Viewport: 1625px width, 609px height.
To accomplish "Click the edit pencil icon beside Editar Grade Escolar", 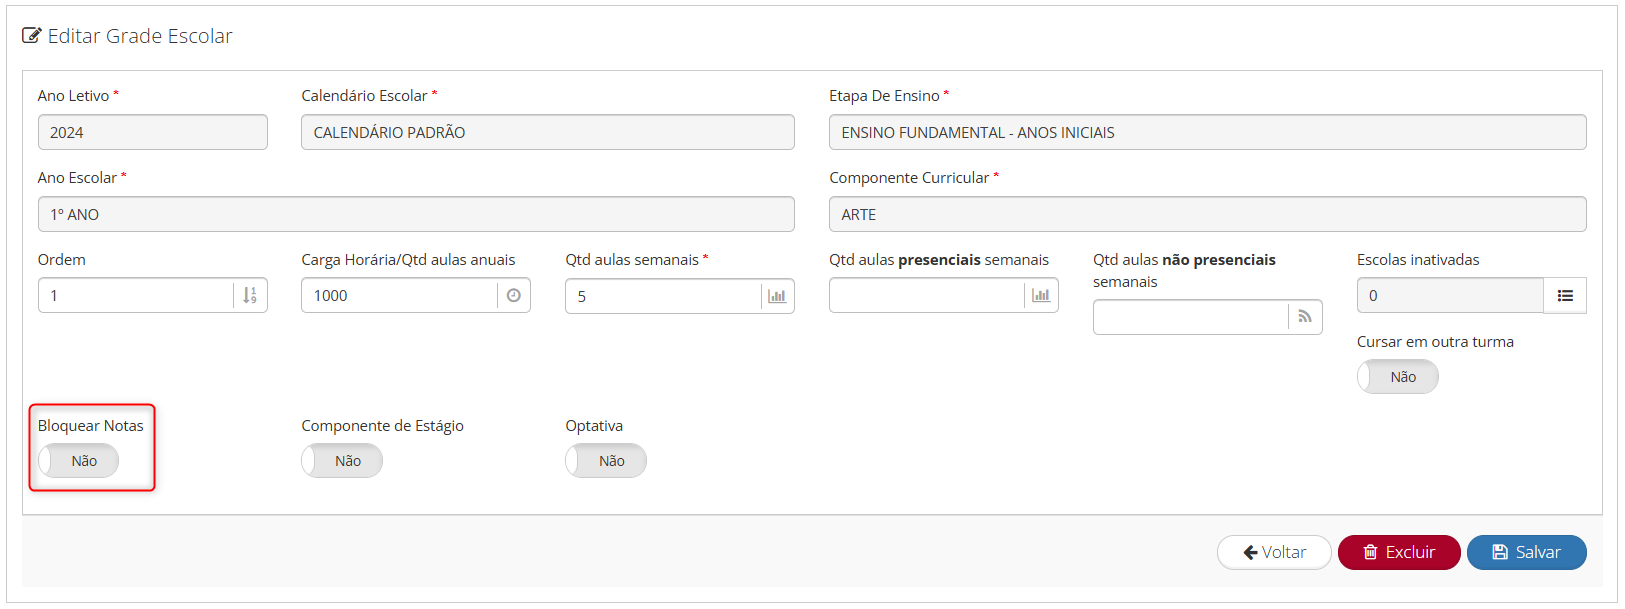I will click(x=31, y=36).
